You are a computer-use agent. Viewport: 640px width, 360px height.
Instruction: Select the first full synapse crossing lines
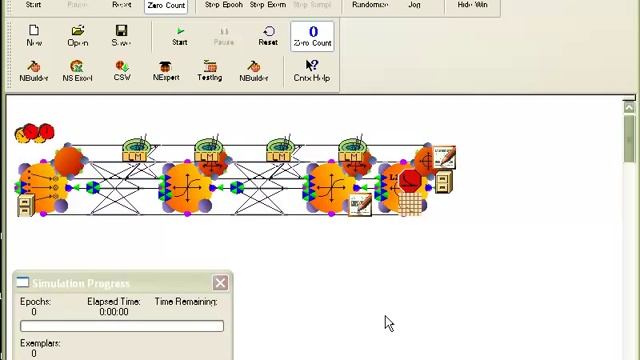coord(115,188)
